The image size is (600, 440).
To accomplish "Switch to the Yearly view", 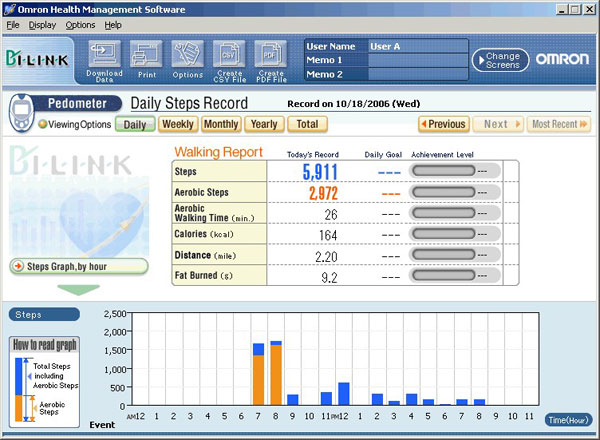I will (x=264, y=124).
